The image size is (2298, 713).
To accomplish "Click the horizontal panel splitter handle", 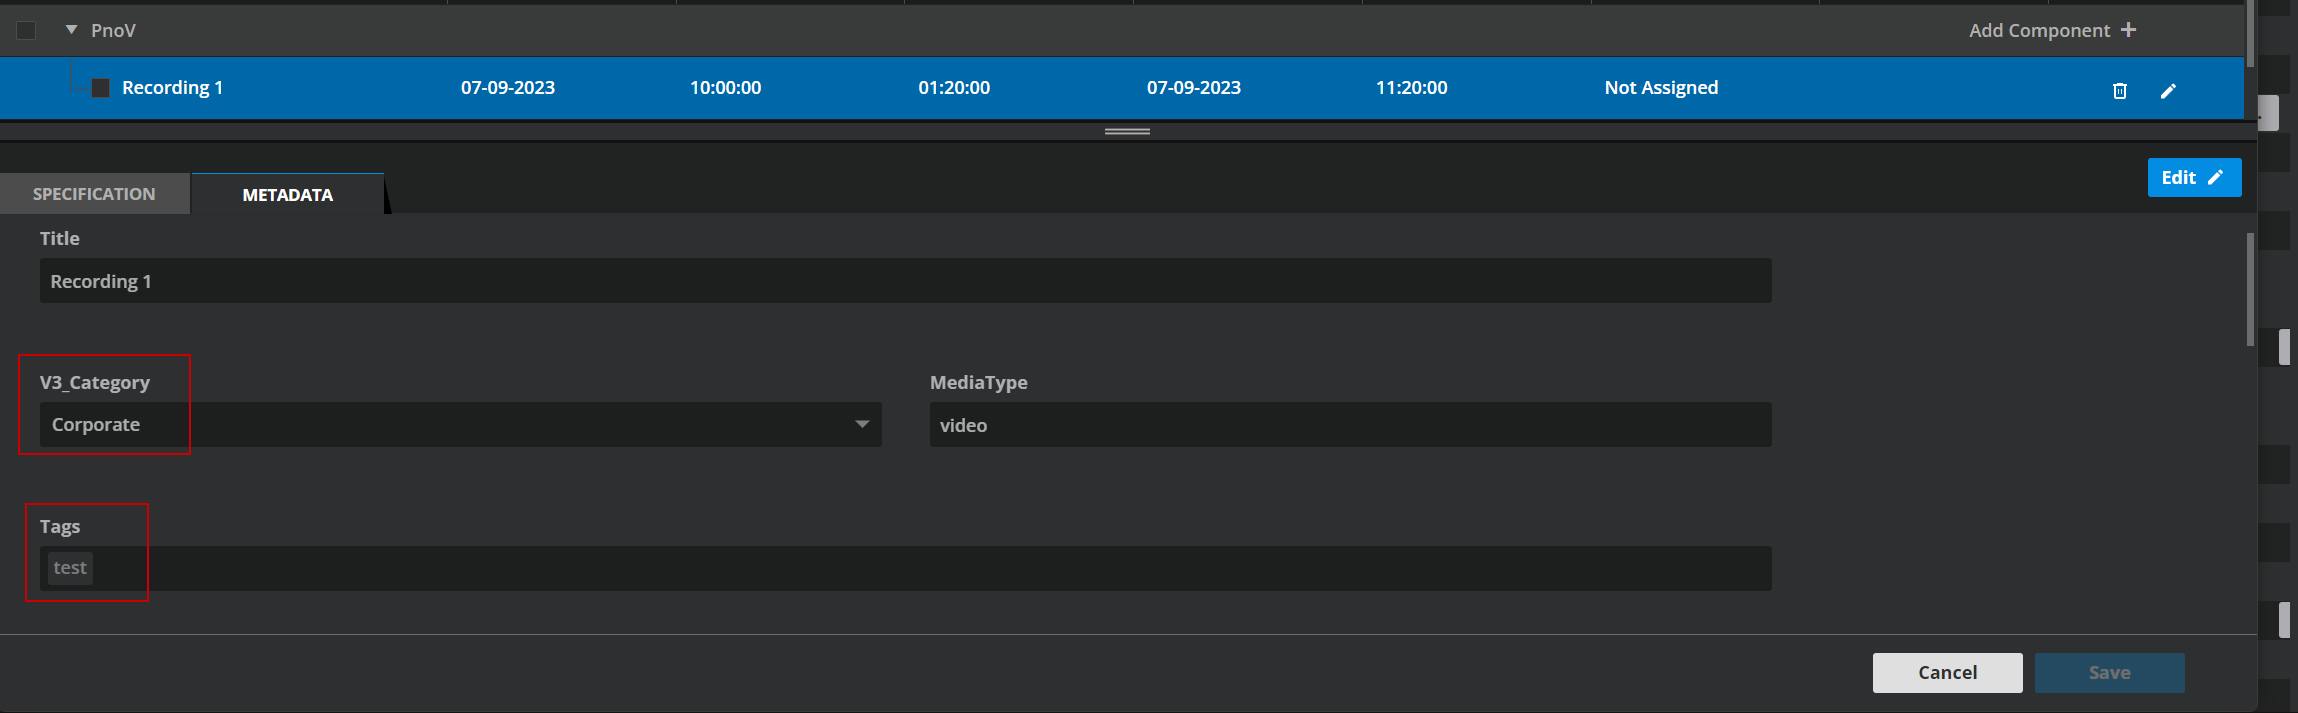I will click(x=1127, y=131).
